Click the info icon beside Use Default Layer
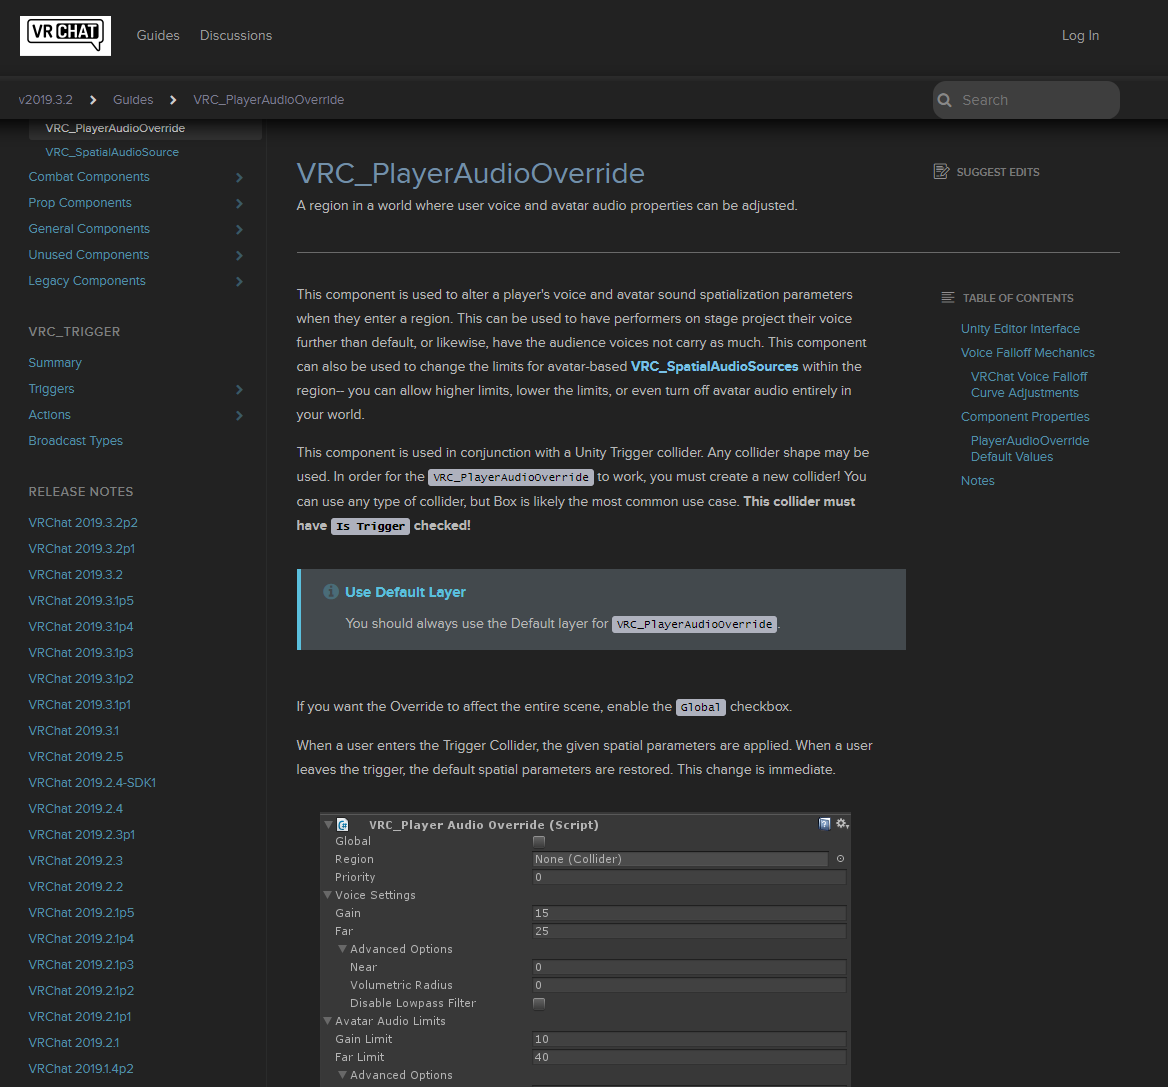This screenshot has width=1168, height=1087. click(331, 592)
